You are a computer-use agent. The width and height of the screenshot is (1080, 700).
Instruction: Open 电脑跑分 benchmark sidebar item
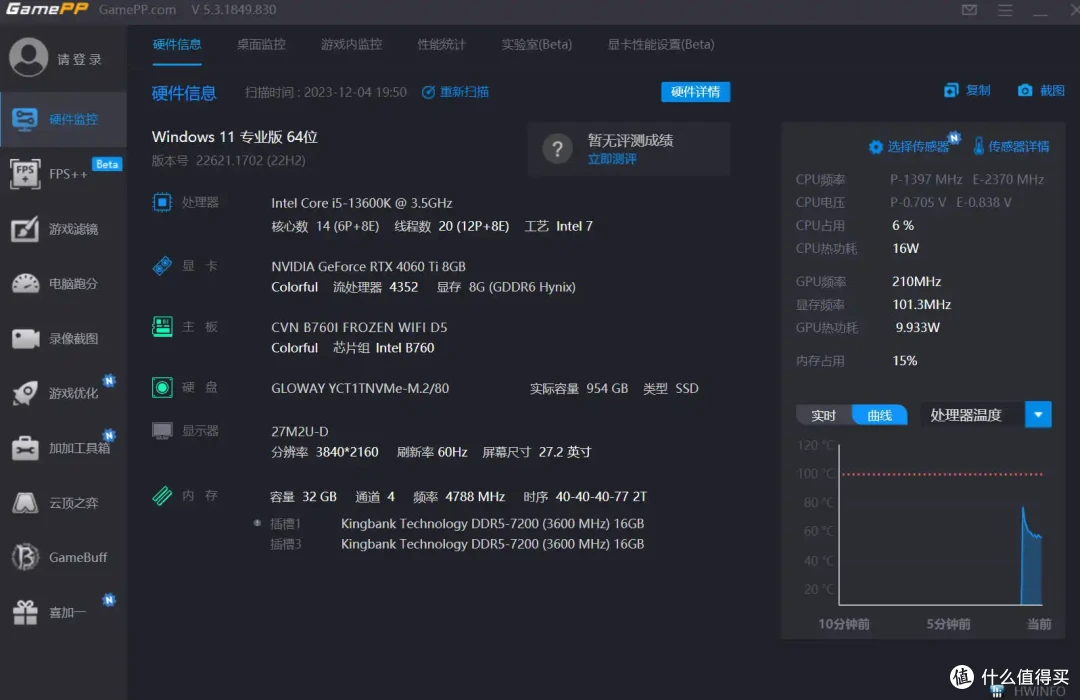click(x=63, y=283)
